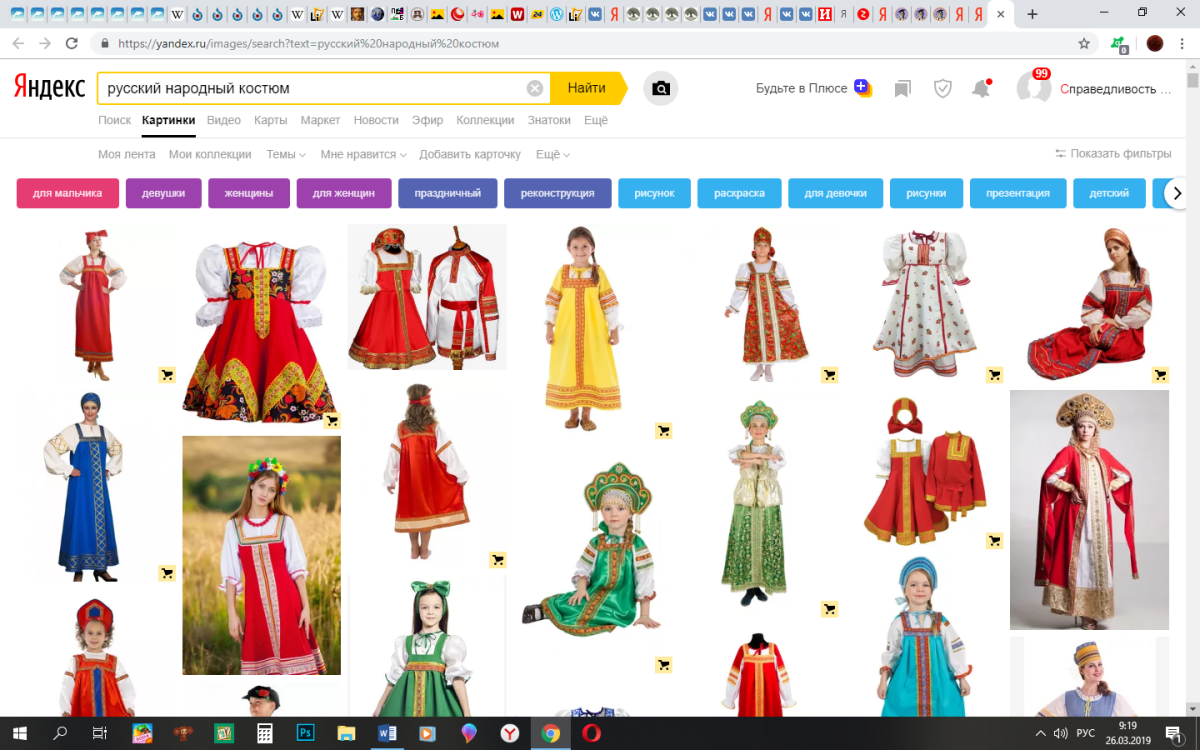This screenshot has height=750, width=1200.
Task: Click the shield protection icon
Action: [x=942, y=89]
